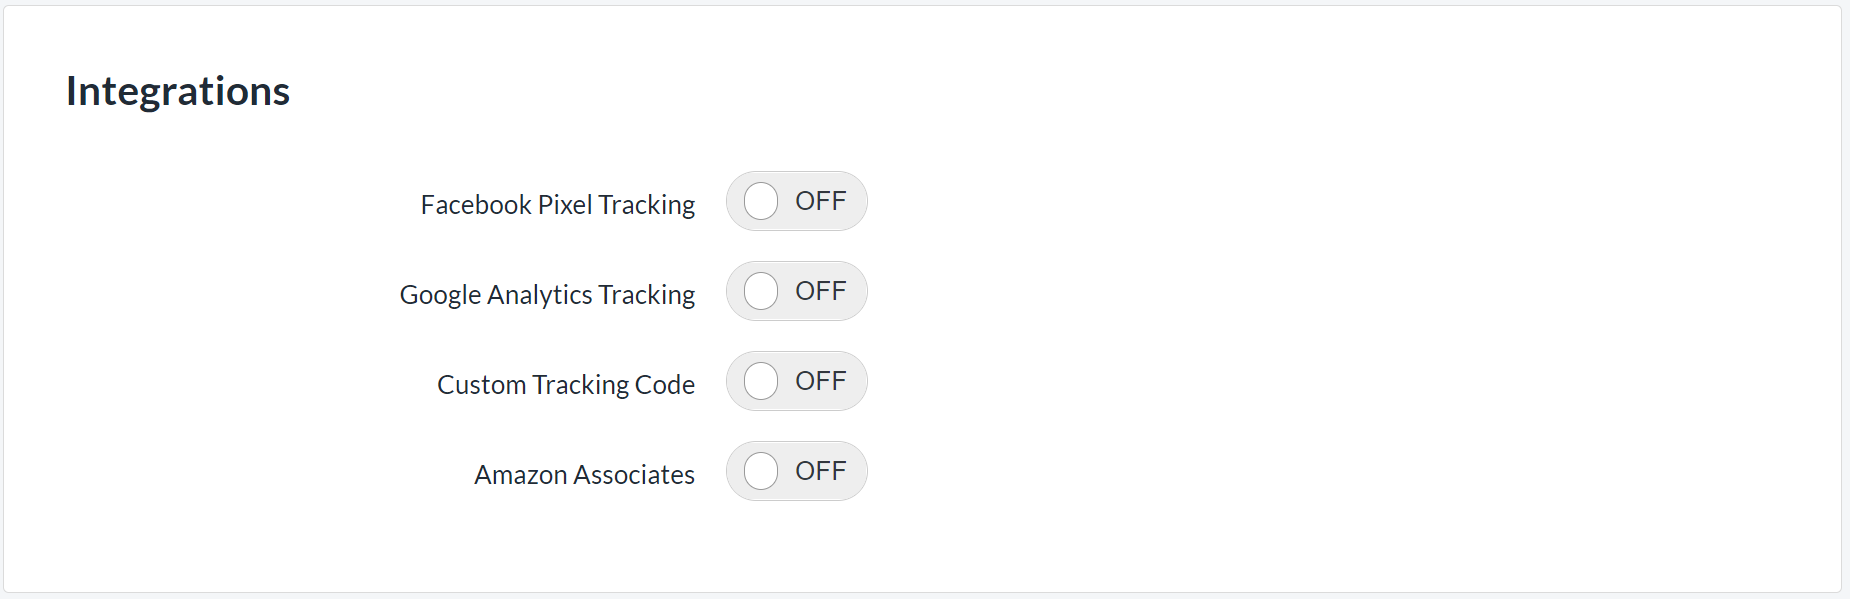The height and width of the screenshot is (599, 1850).
Task: Click OFF text in Custom Tracking Code toggle
Action: click(x=820, y=381)
